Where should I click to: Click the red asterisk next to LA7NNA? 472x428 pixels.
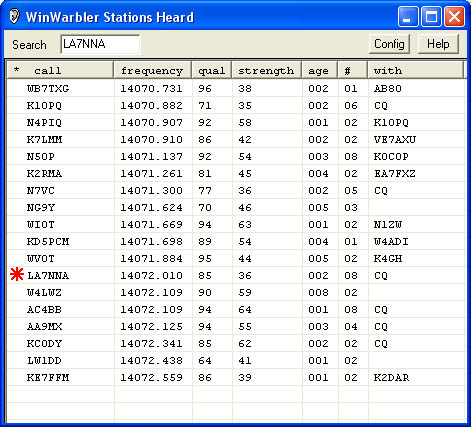point(17,275)
